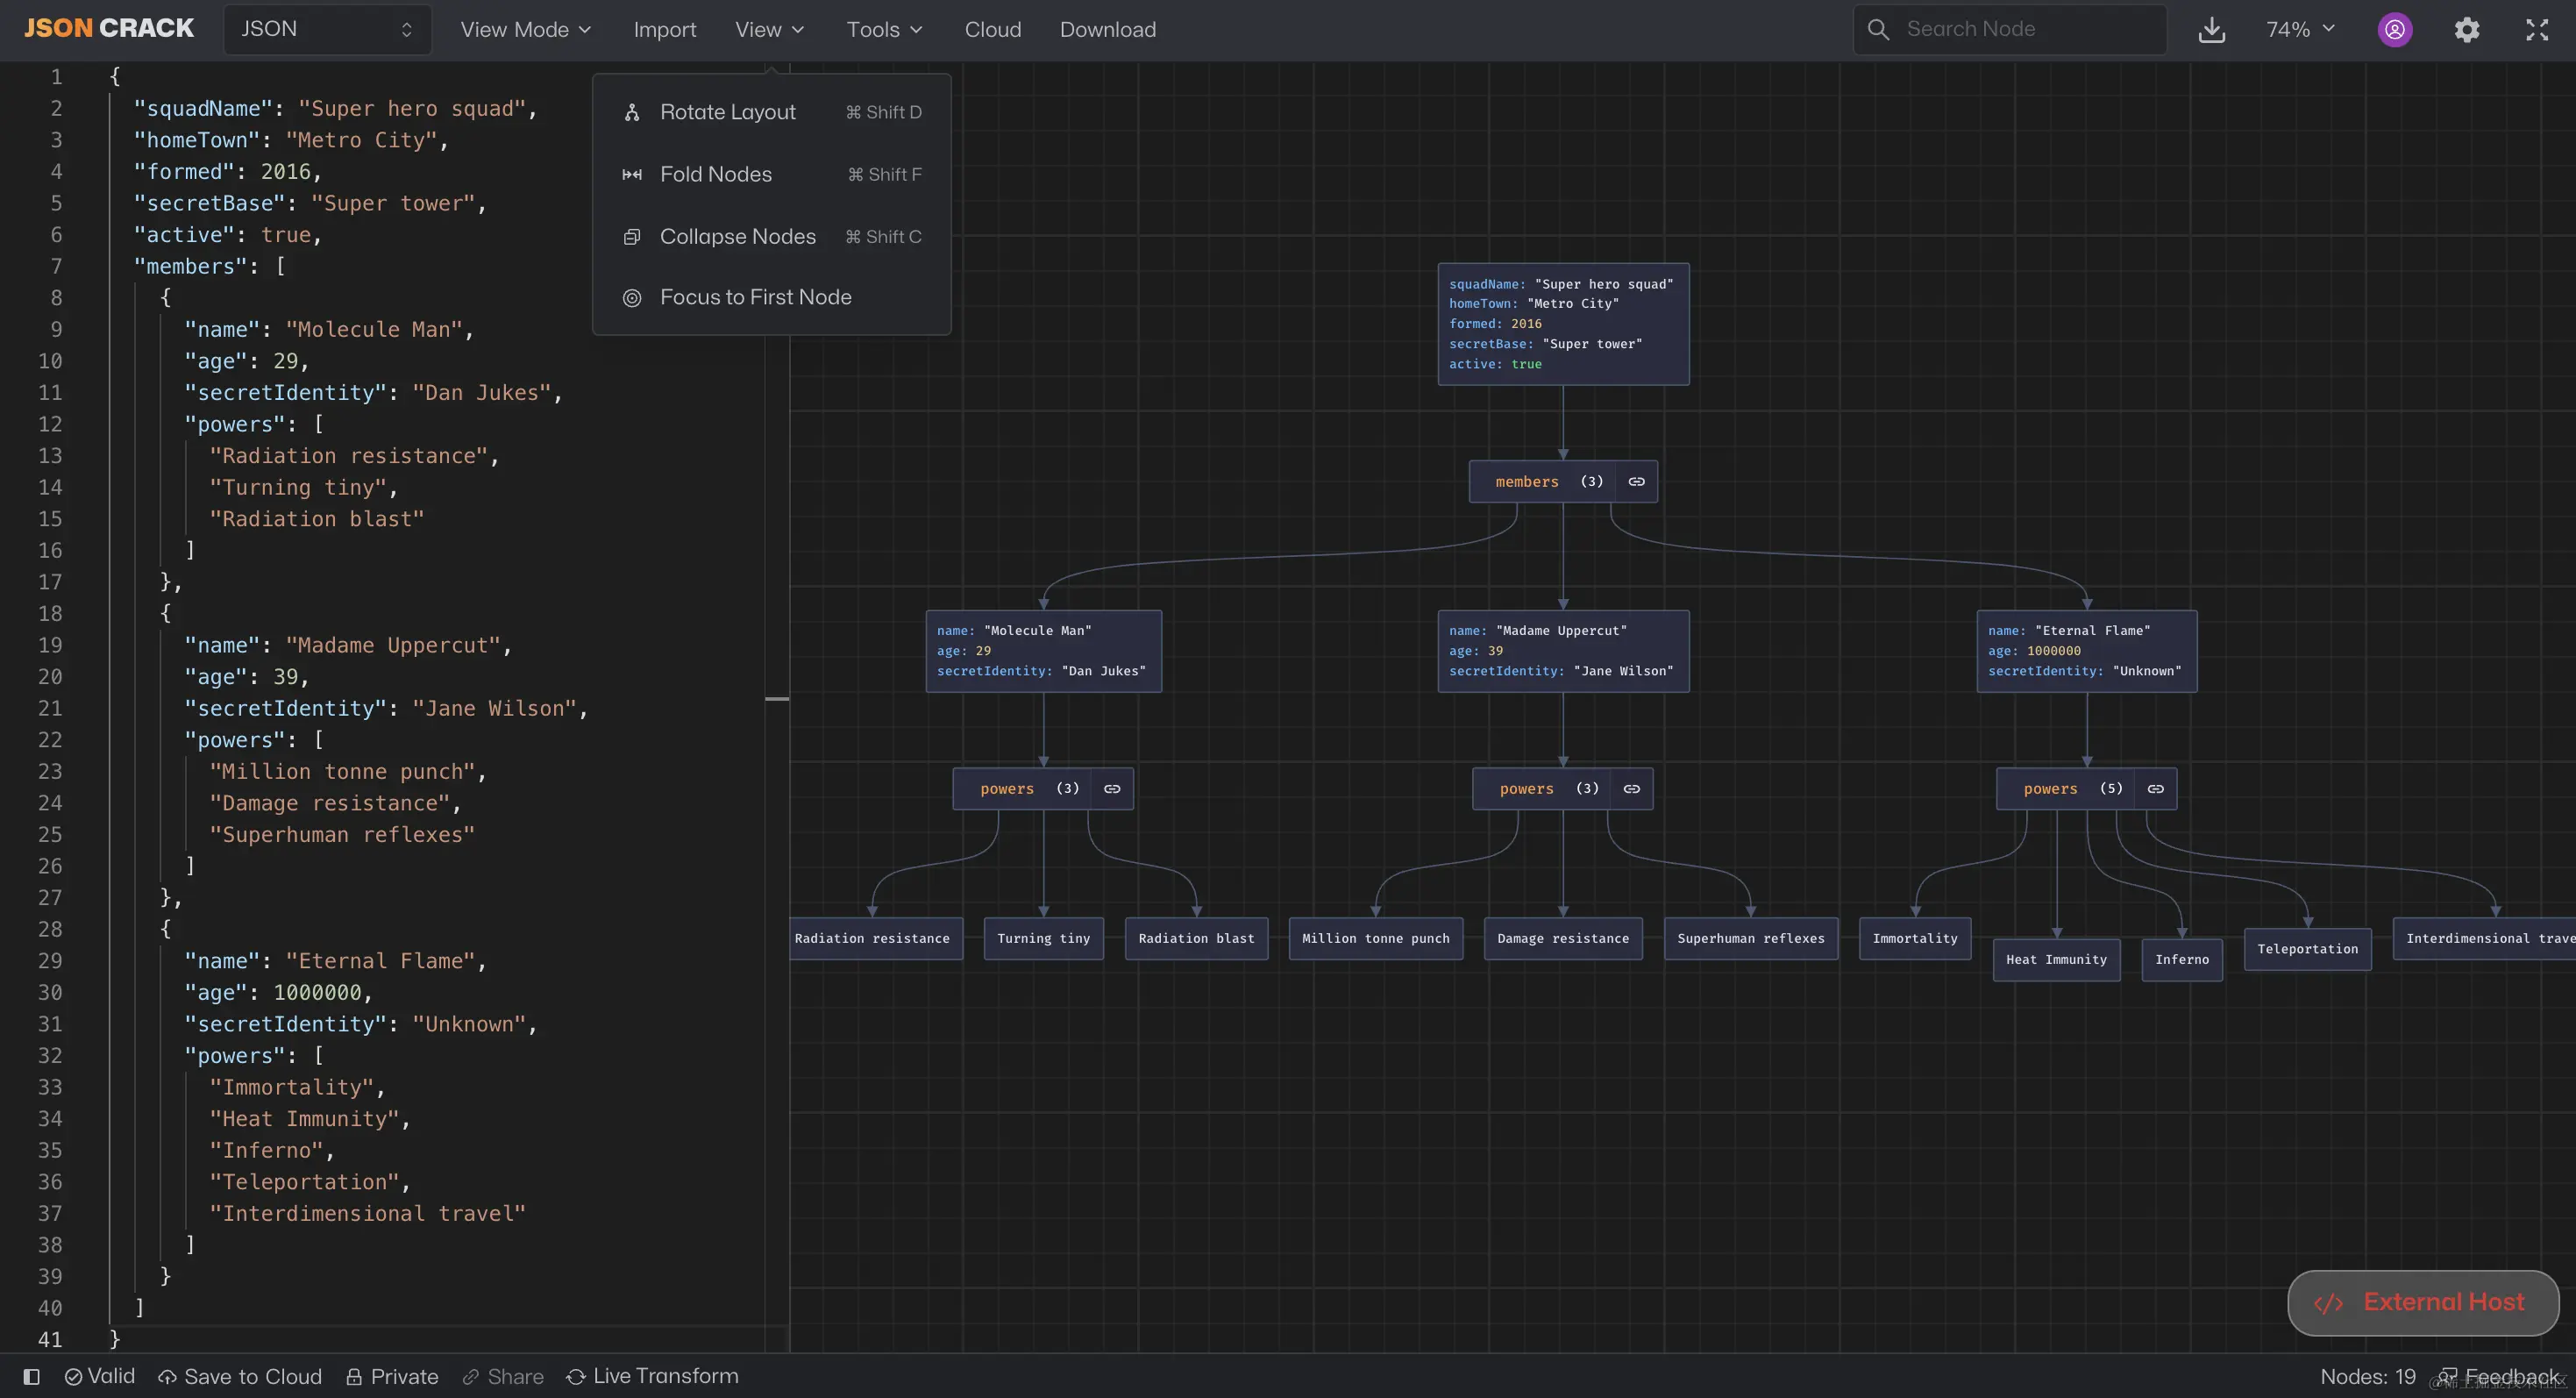This screenshot has width=2576, height=1398.
Task: Click the JSON CRACK logo
Action: [108, 28]
